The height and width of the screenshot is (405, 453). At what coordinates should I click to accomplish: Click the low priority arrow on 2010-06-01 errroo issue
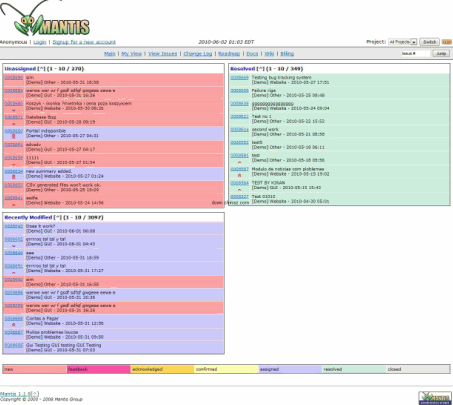[14, 246]
